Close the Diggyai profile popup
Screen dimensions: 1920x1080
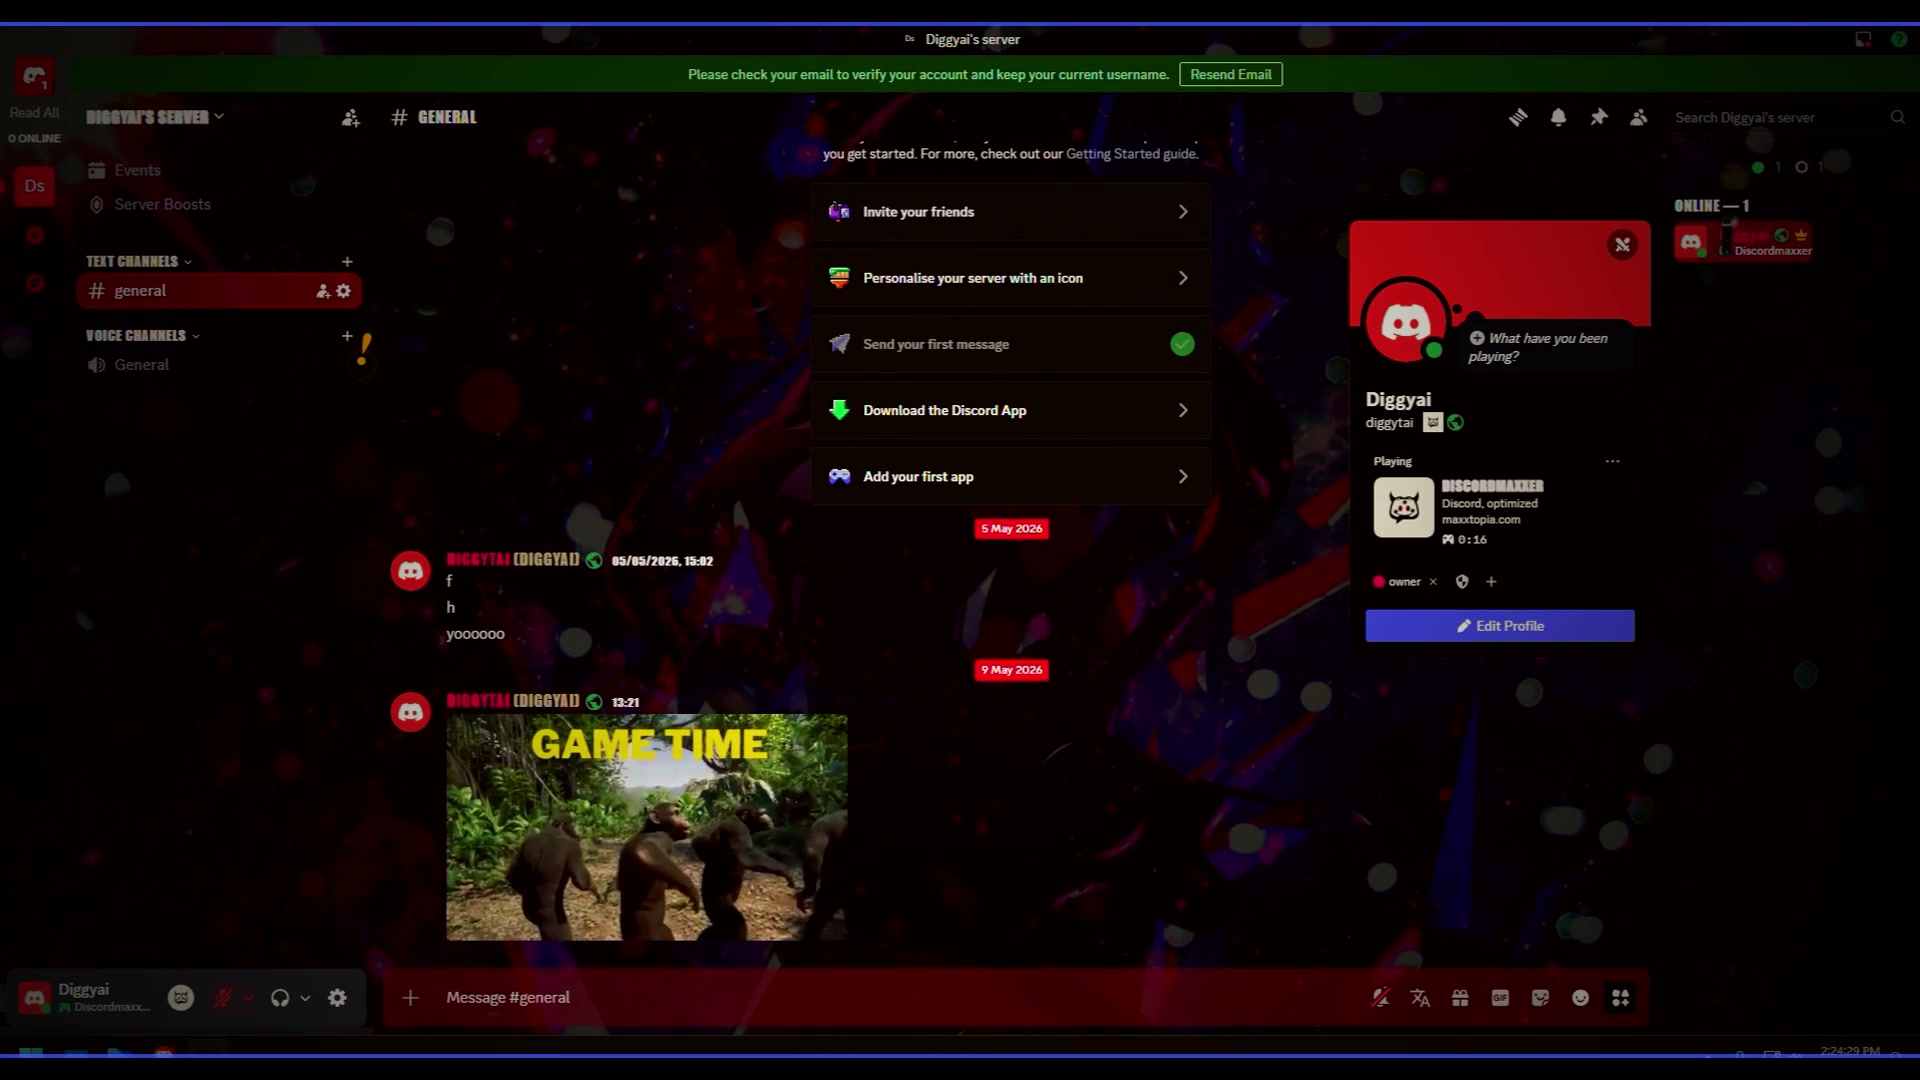click(1622, 245)
